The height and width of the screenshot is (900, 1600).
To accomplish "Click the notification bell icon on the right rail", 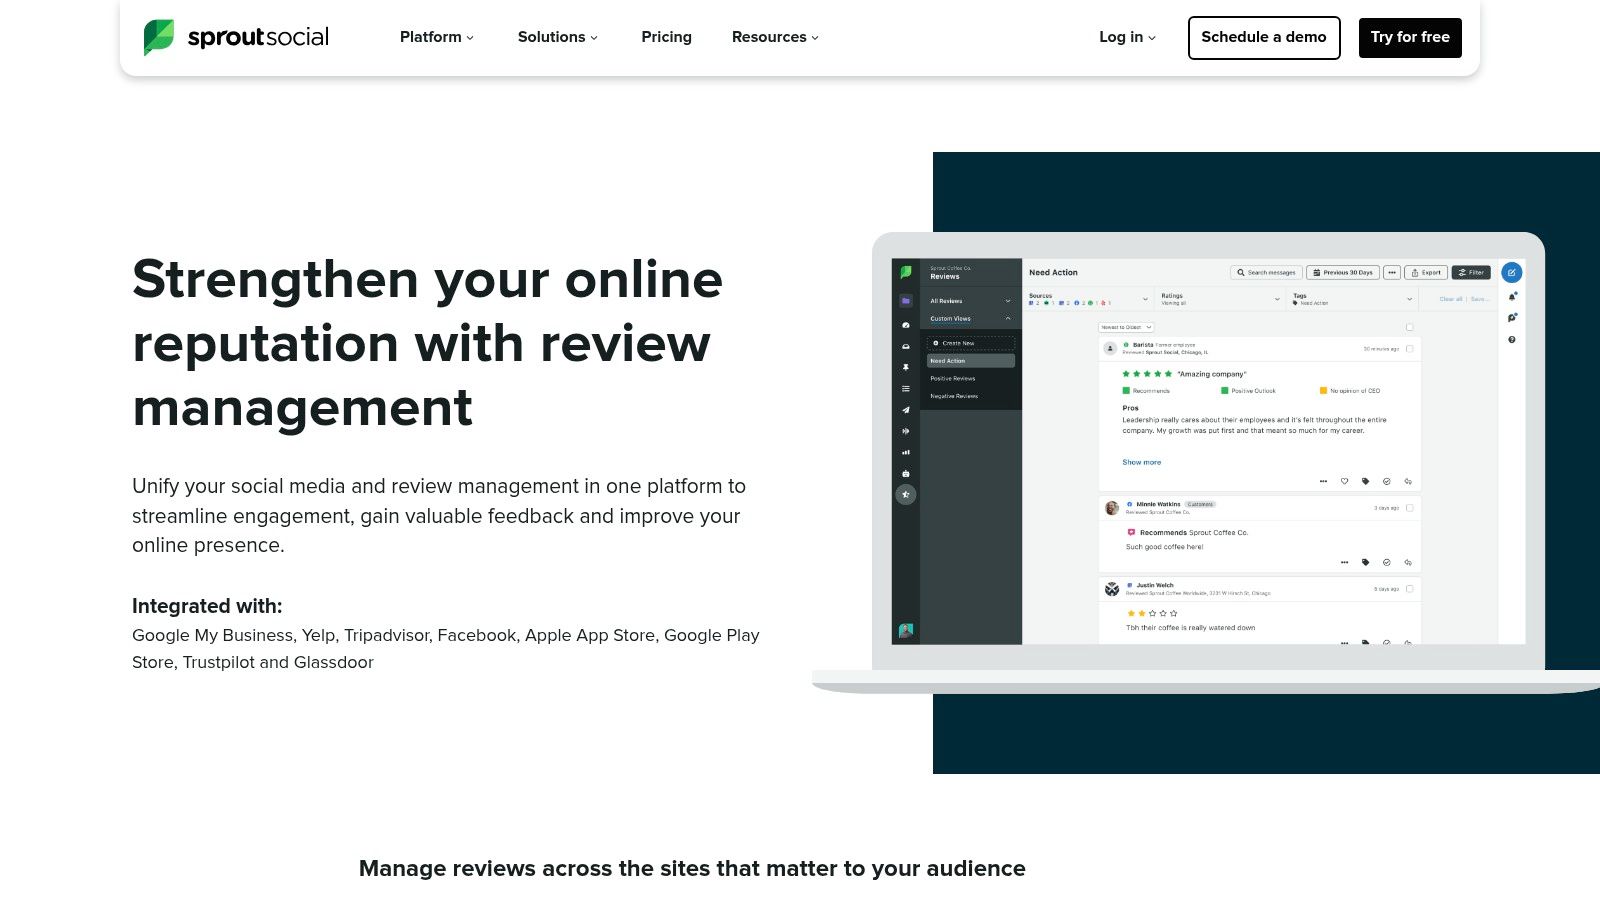I will 1512,297.
